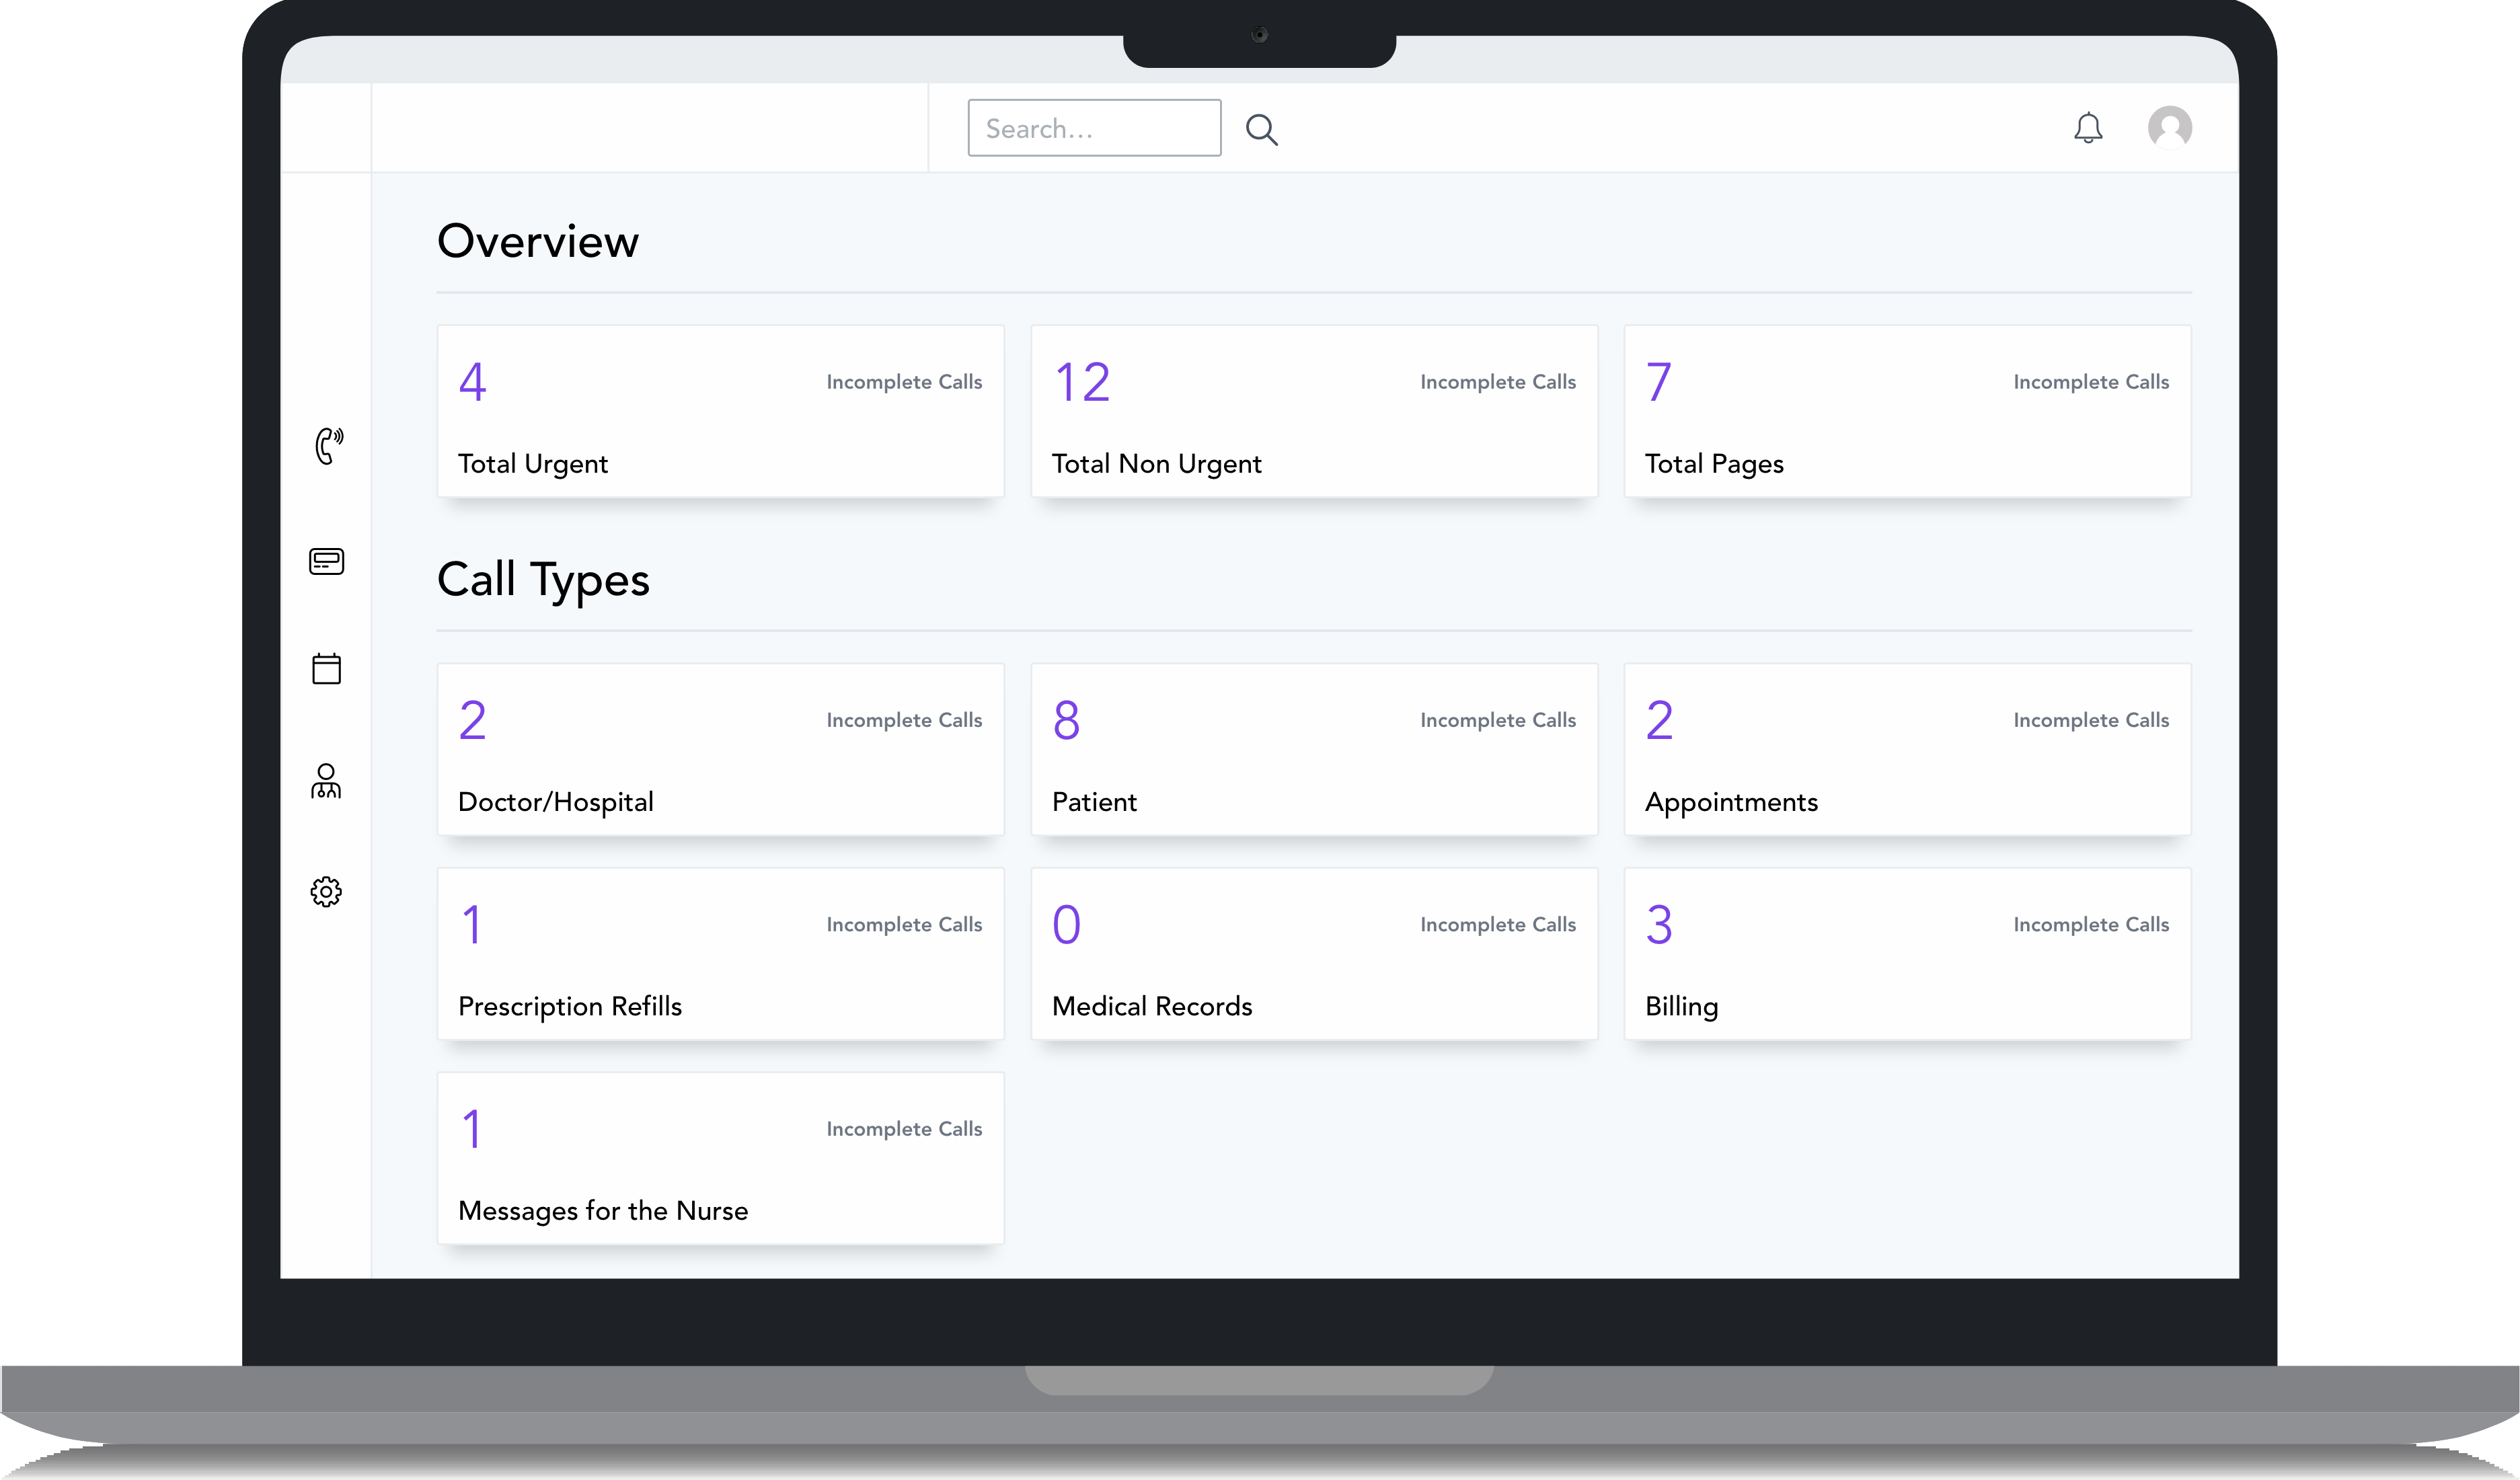Check the Billing call type card

click(1906, 953)
